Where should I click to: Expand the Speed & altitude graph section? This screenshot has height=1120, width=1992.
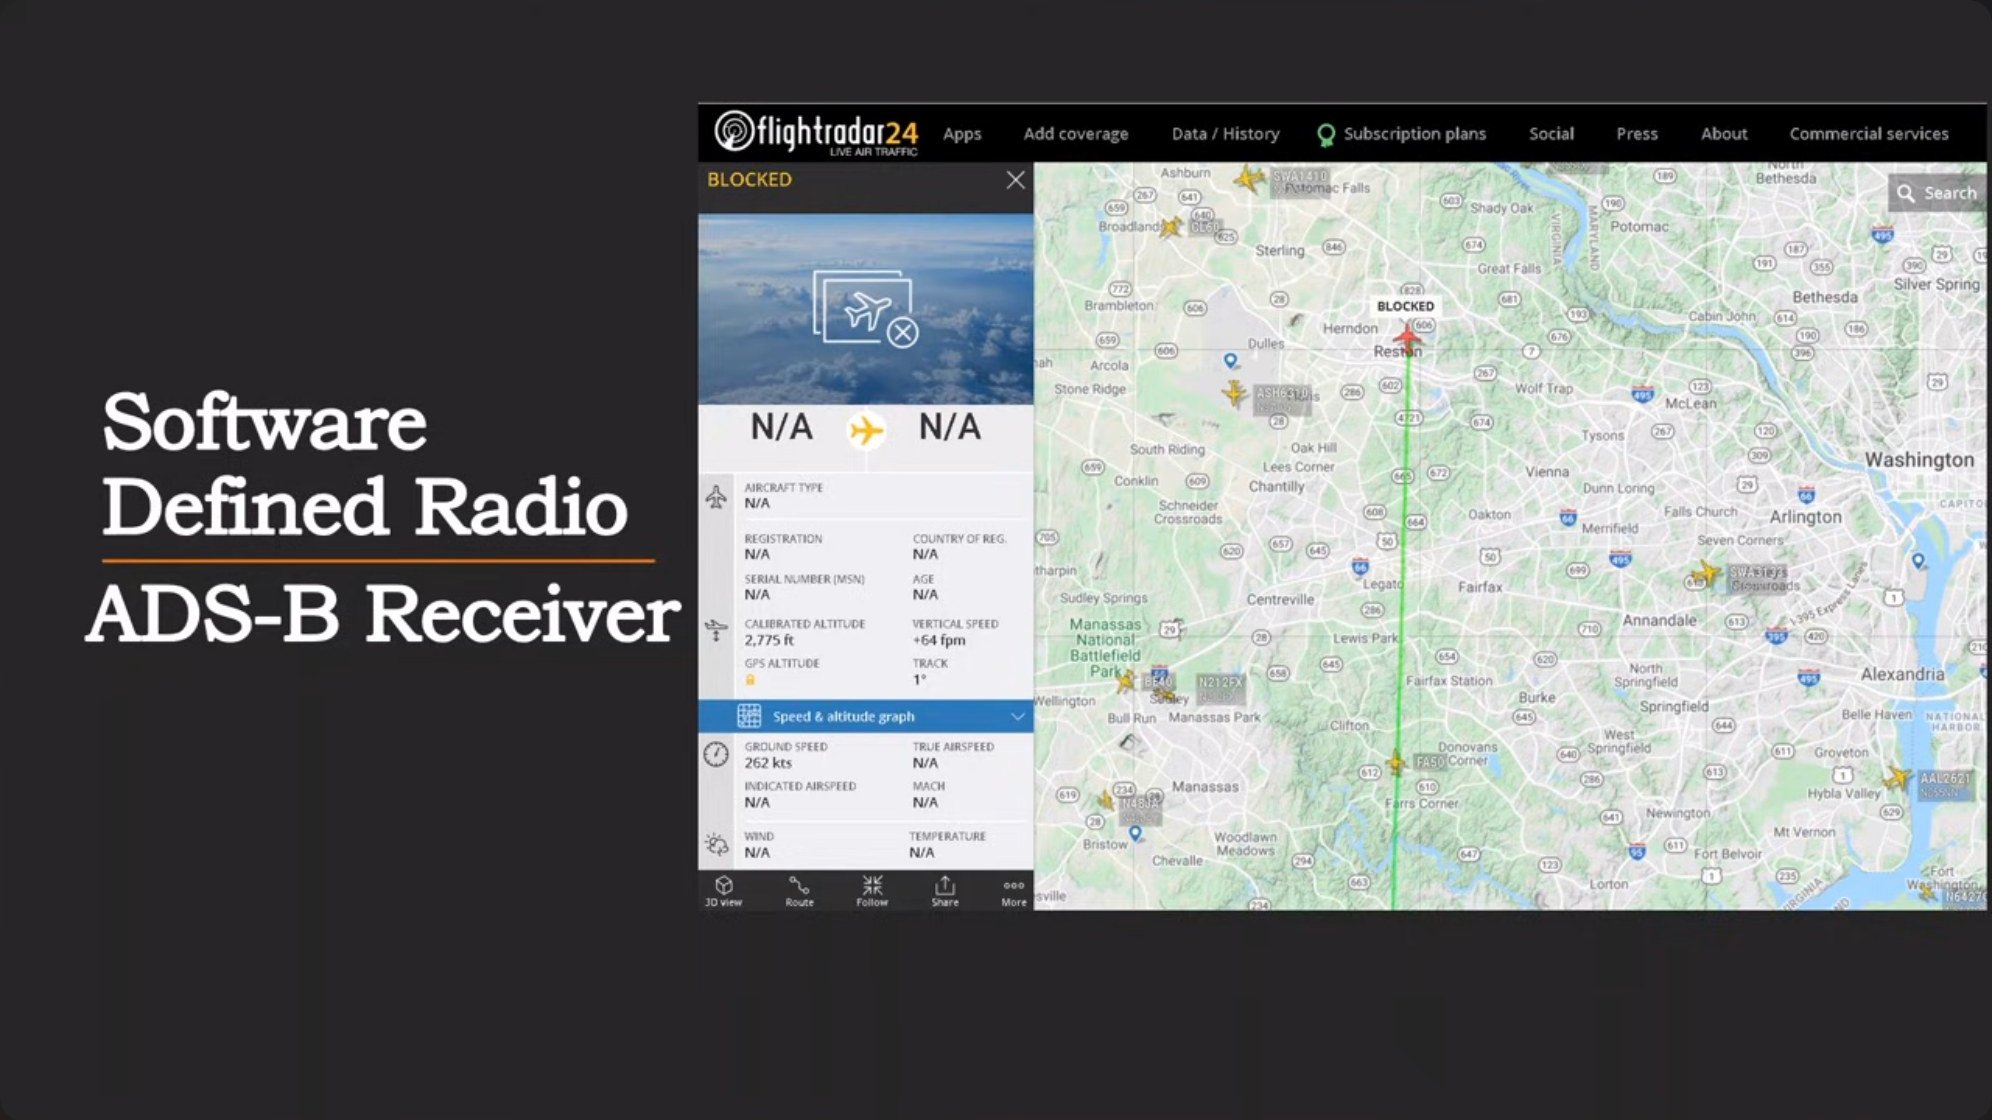tap(866, 716)
